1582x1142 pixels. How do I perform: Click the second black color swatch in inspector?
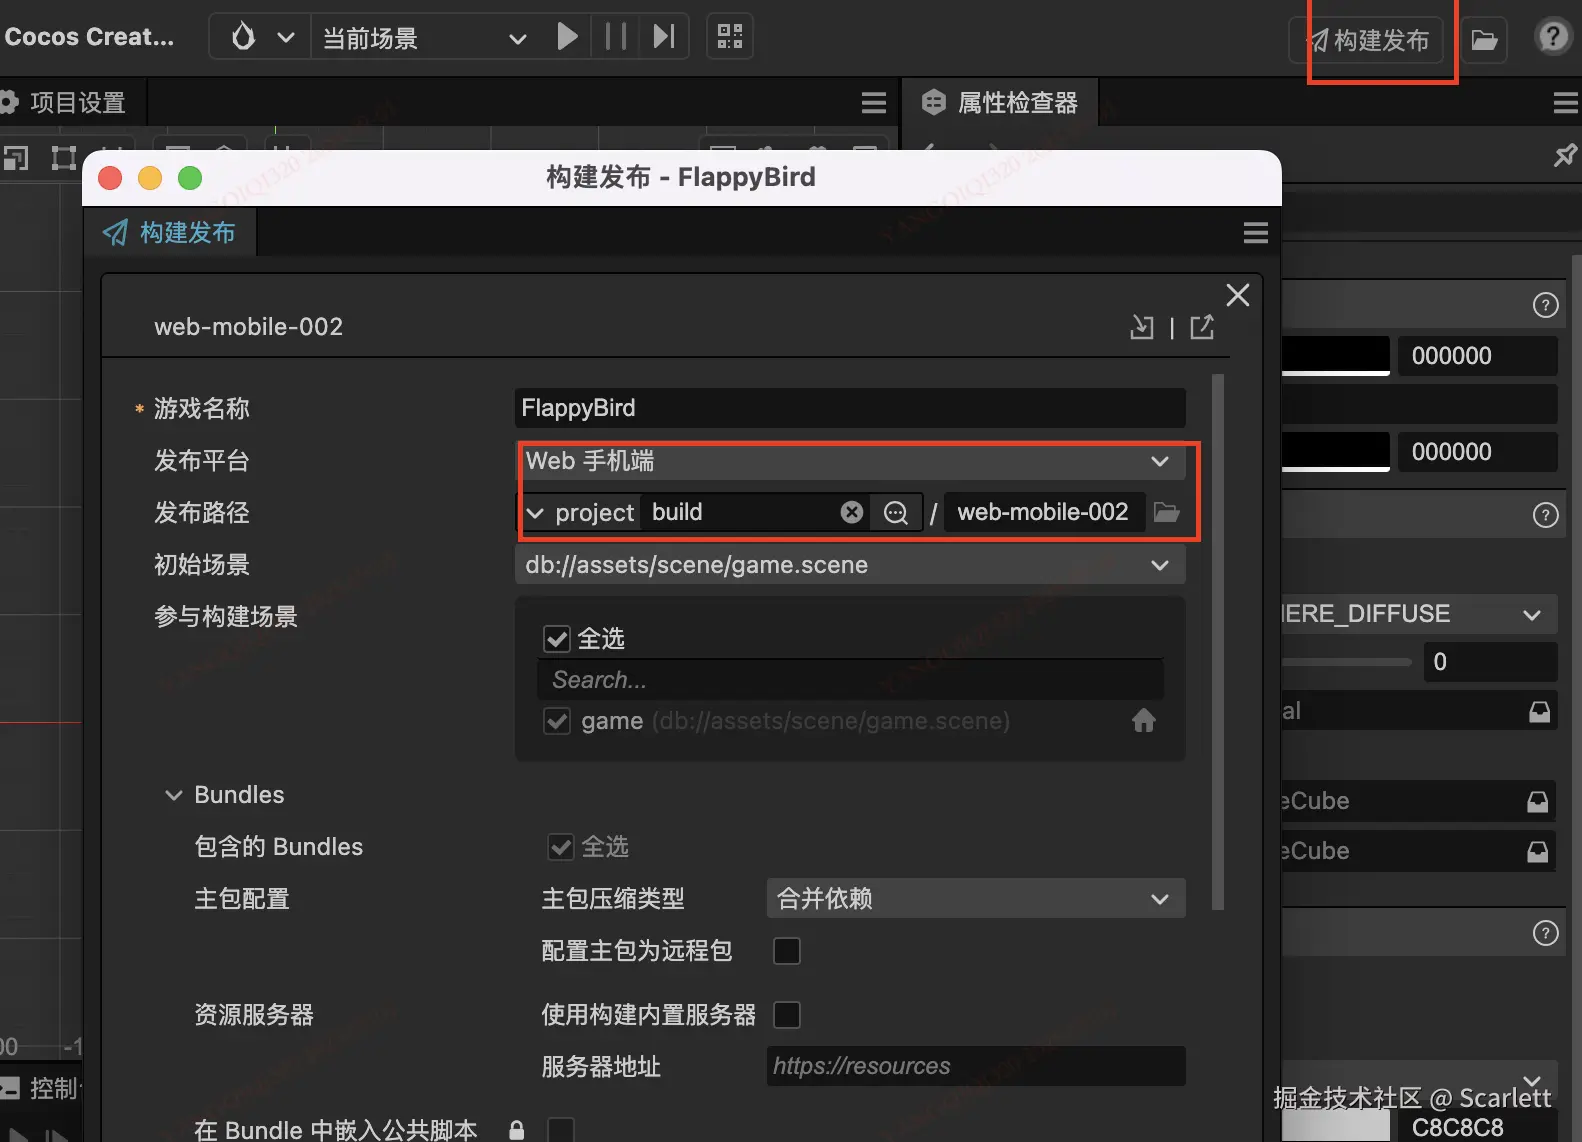[x=1336, y=452]
